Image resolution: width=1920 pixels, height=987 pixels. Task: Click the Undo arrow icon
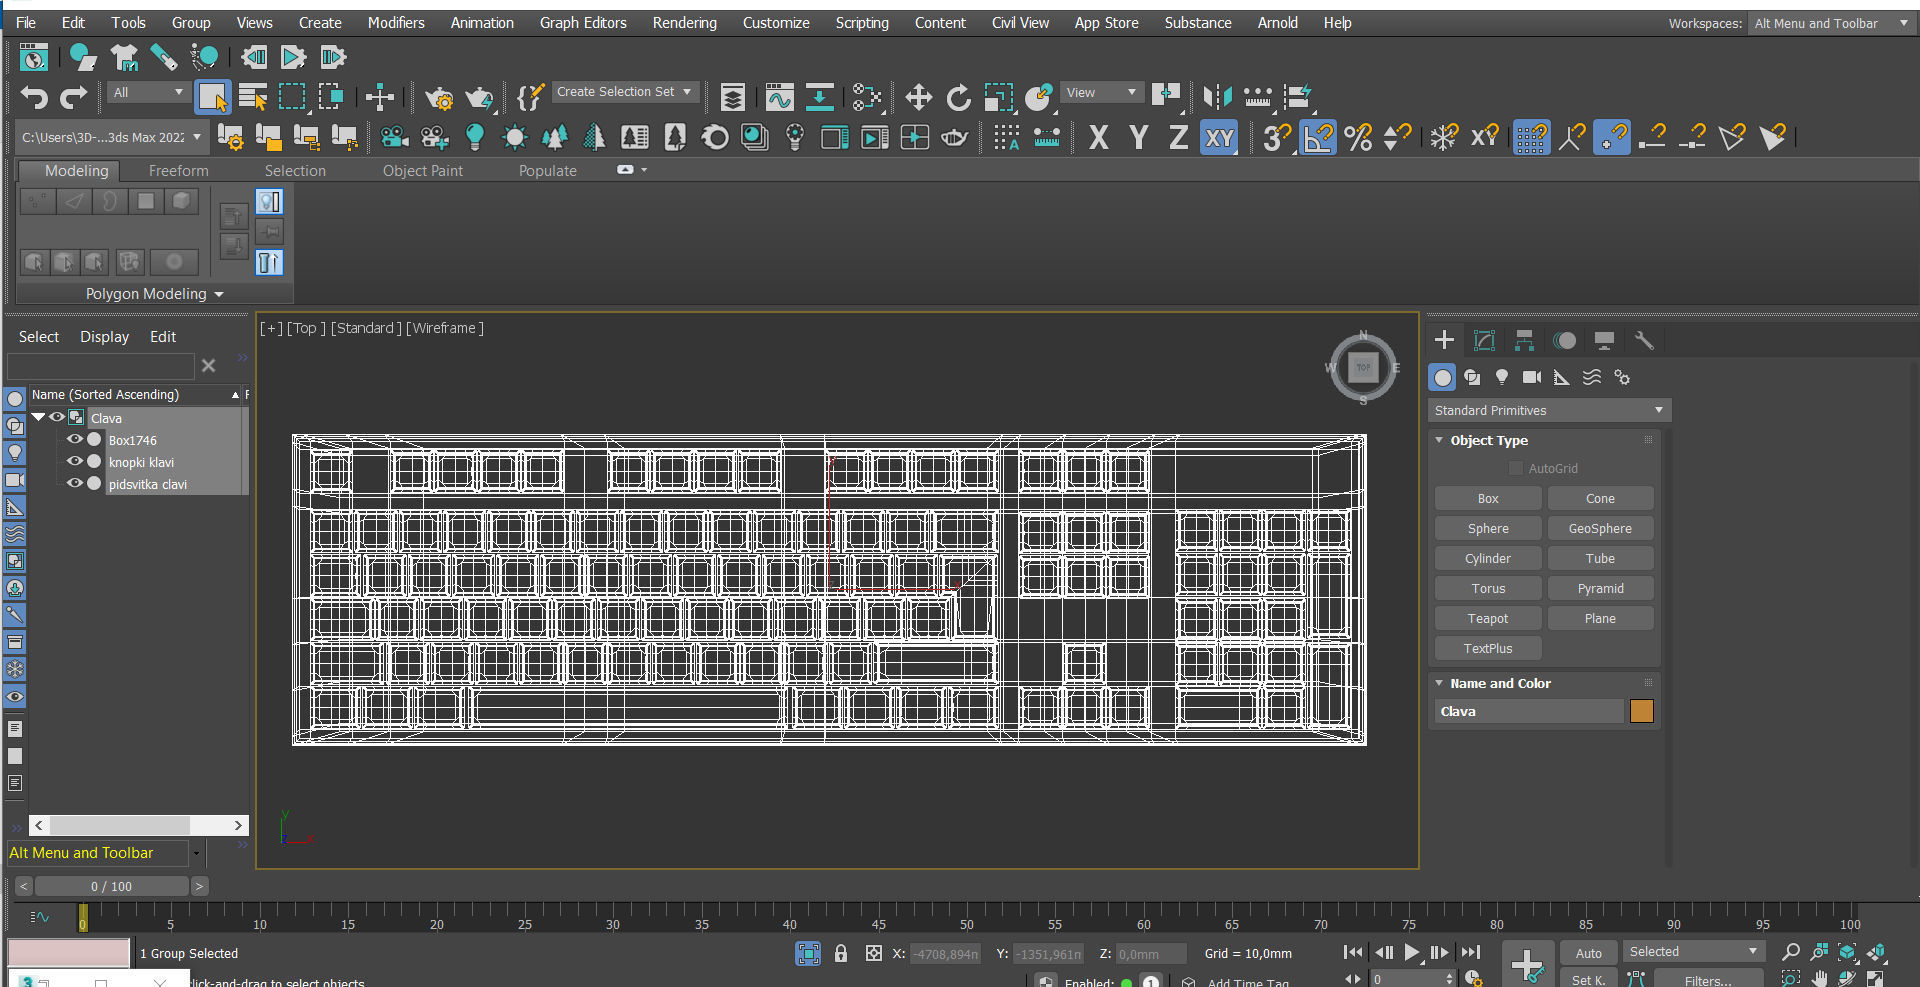[x=34, y=97]
